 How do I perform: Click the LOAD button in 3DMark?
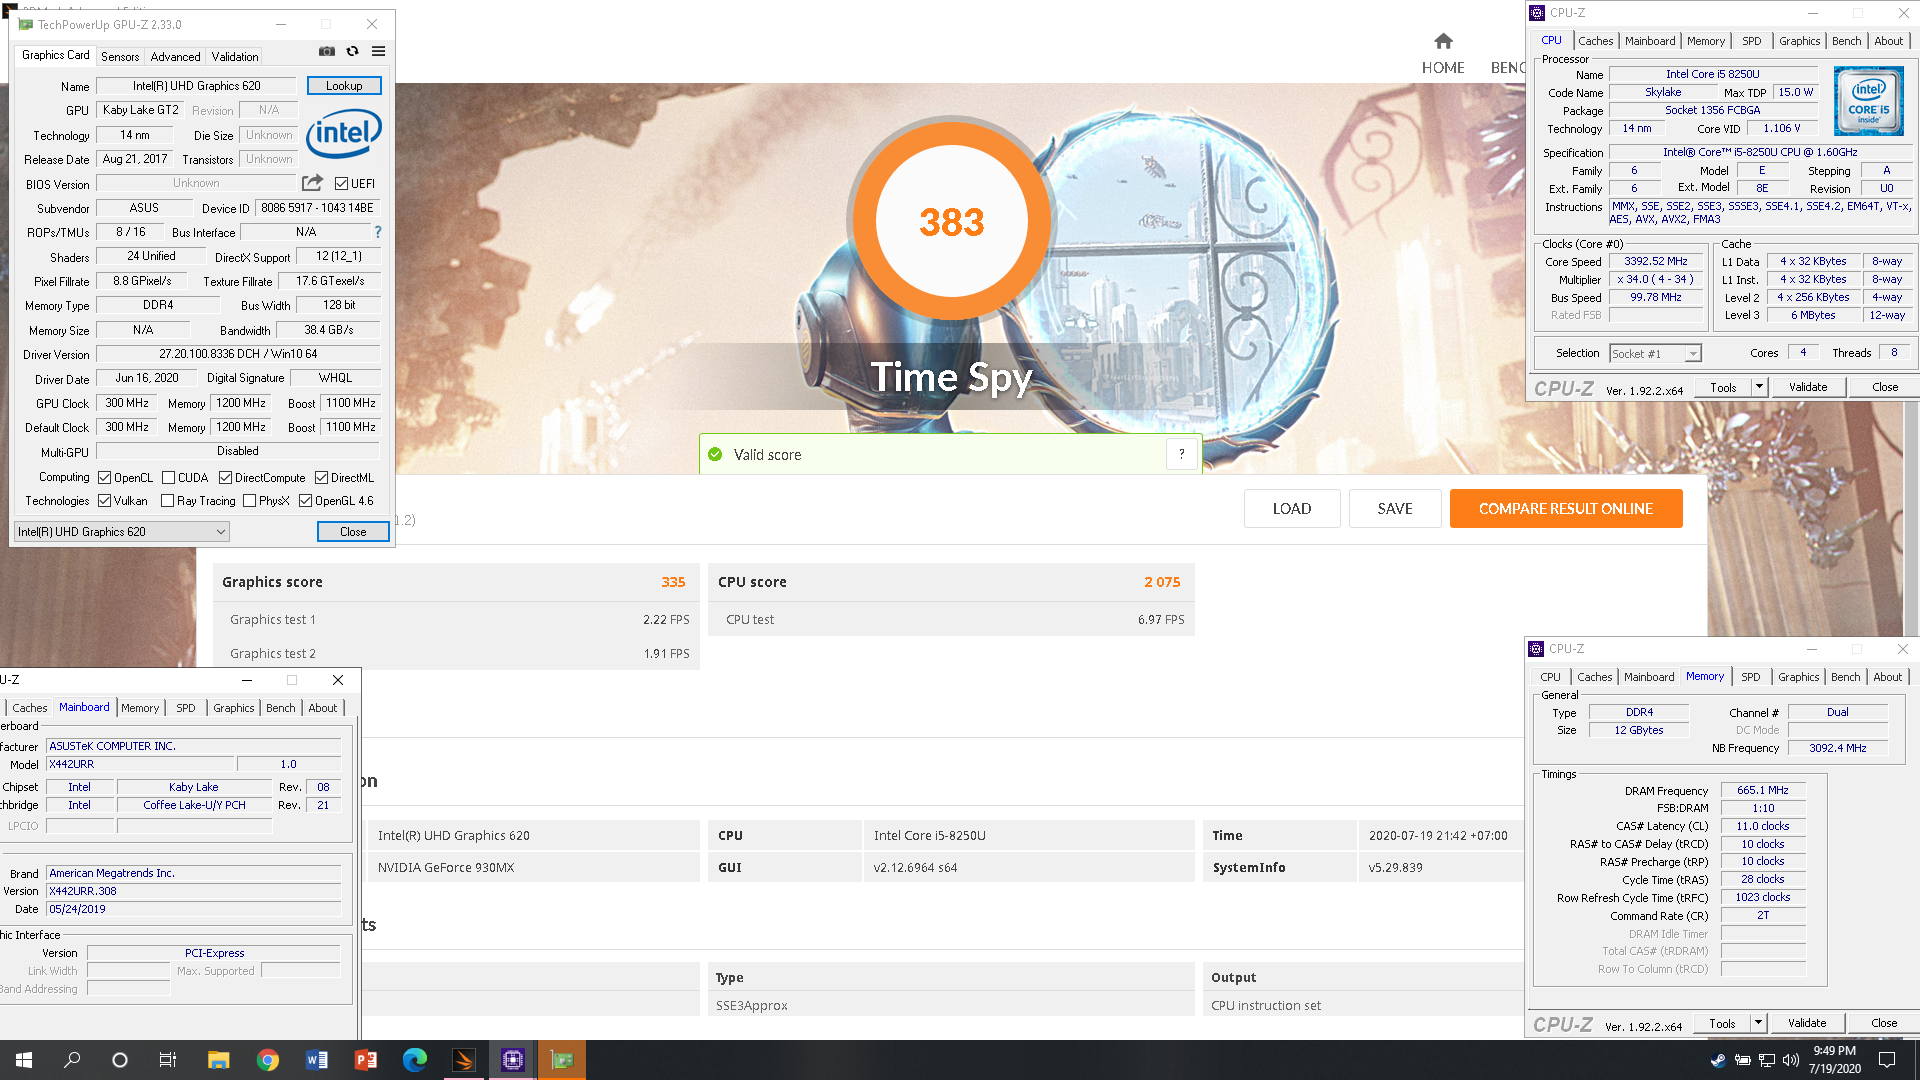(1292, 508)
